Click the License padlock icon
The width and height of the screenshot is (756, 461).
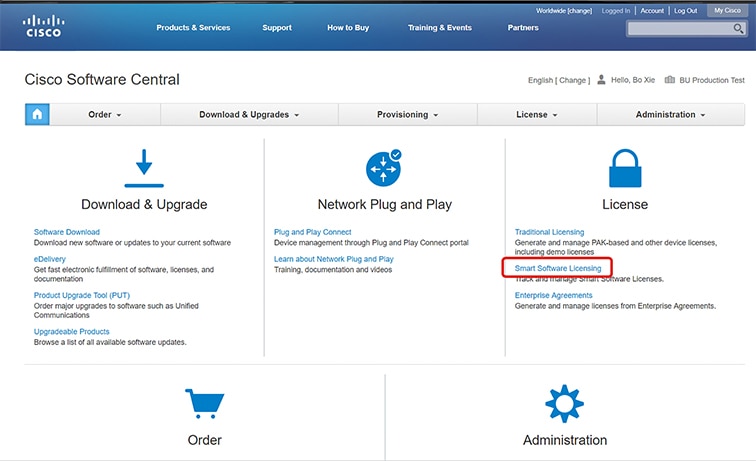625,168
